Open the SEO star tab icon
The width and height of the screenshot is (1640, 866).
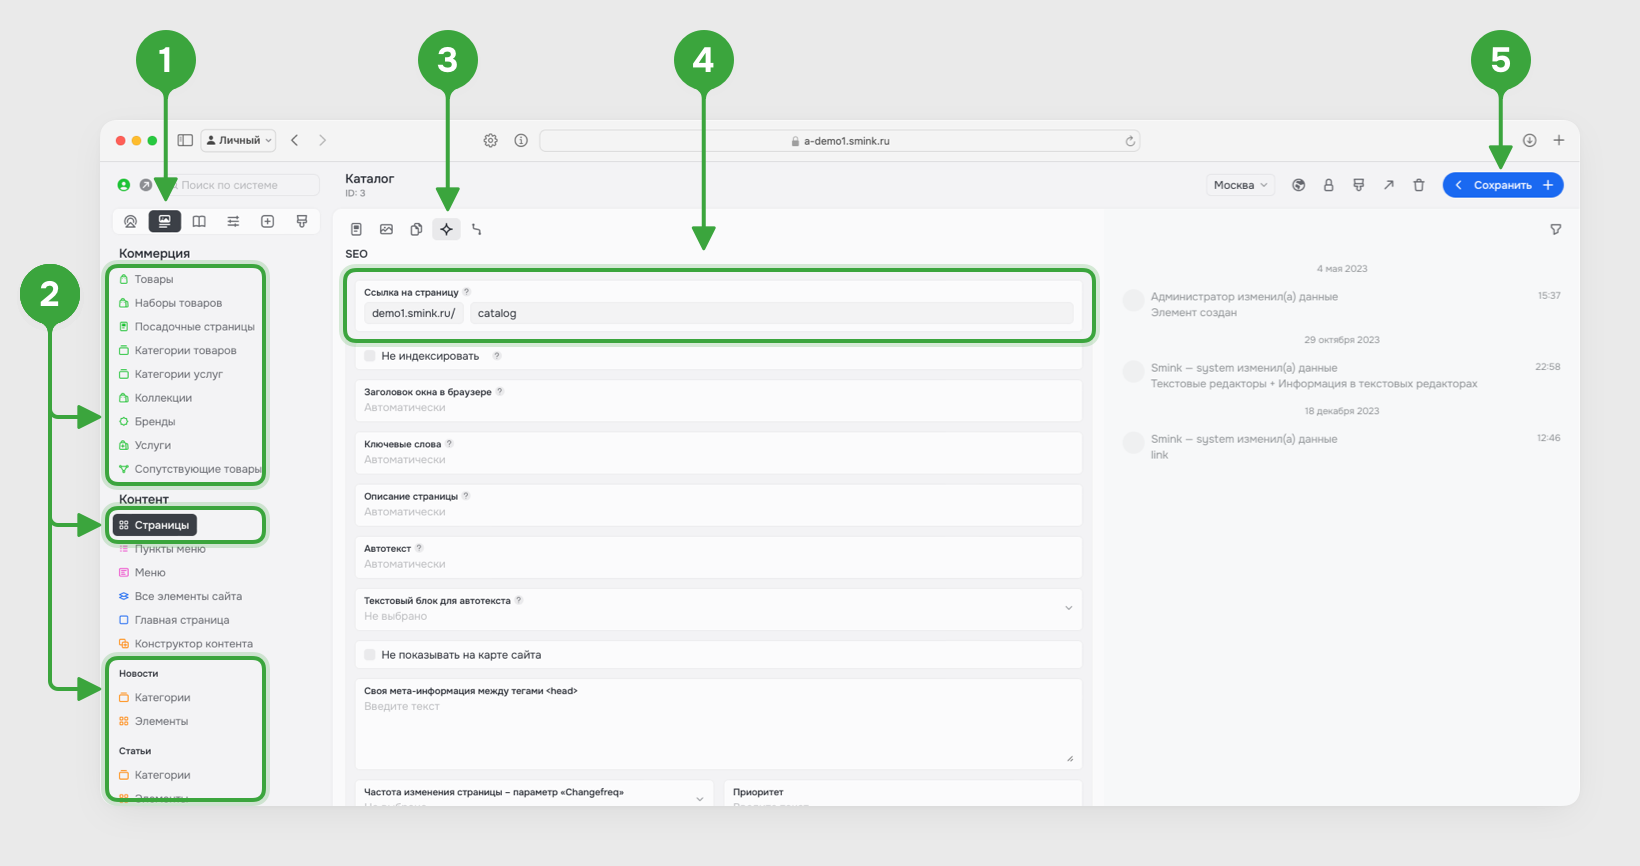coord(446,229)
